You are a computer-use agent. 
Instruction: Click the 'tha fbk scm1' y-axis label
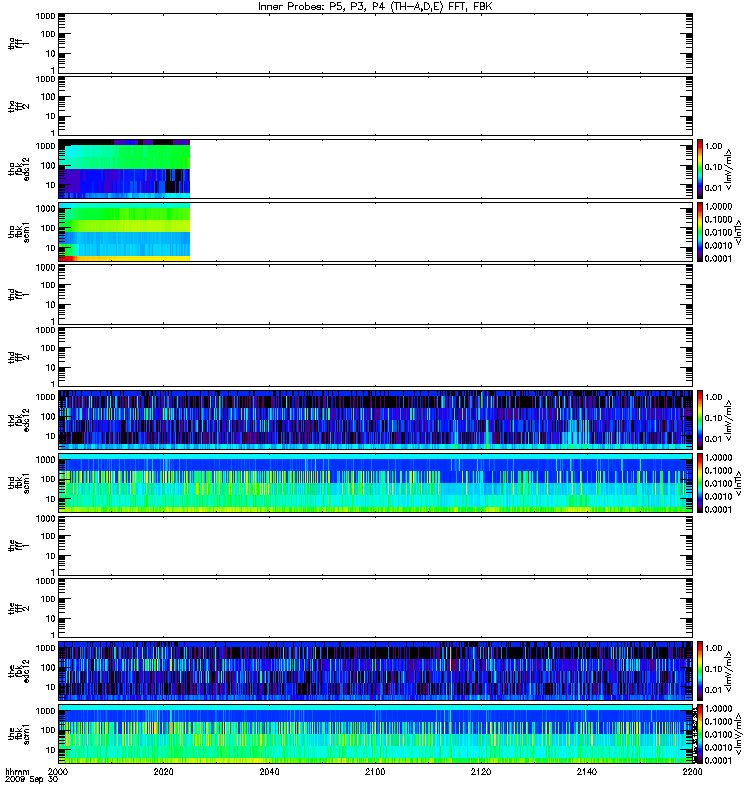[19, 232]
